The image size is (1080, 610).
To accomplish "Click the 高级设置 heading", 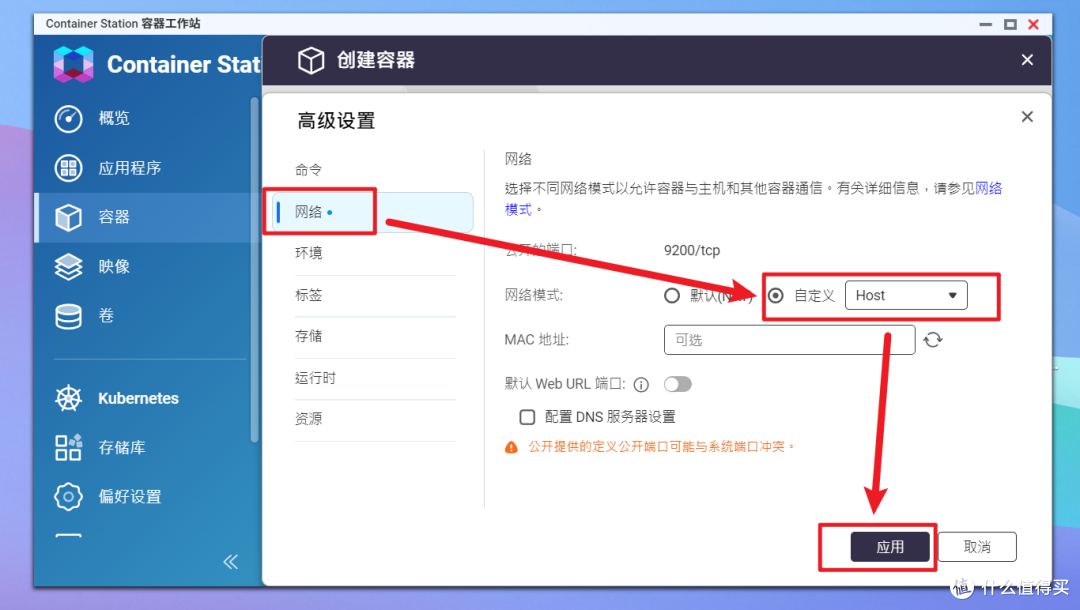I will tap(336, 121).
